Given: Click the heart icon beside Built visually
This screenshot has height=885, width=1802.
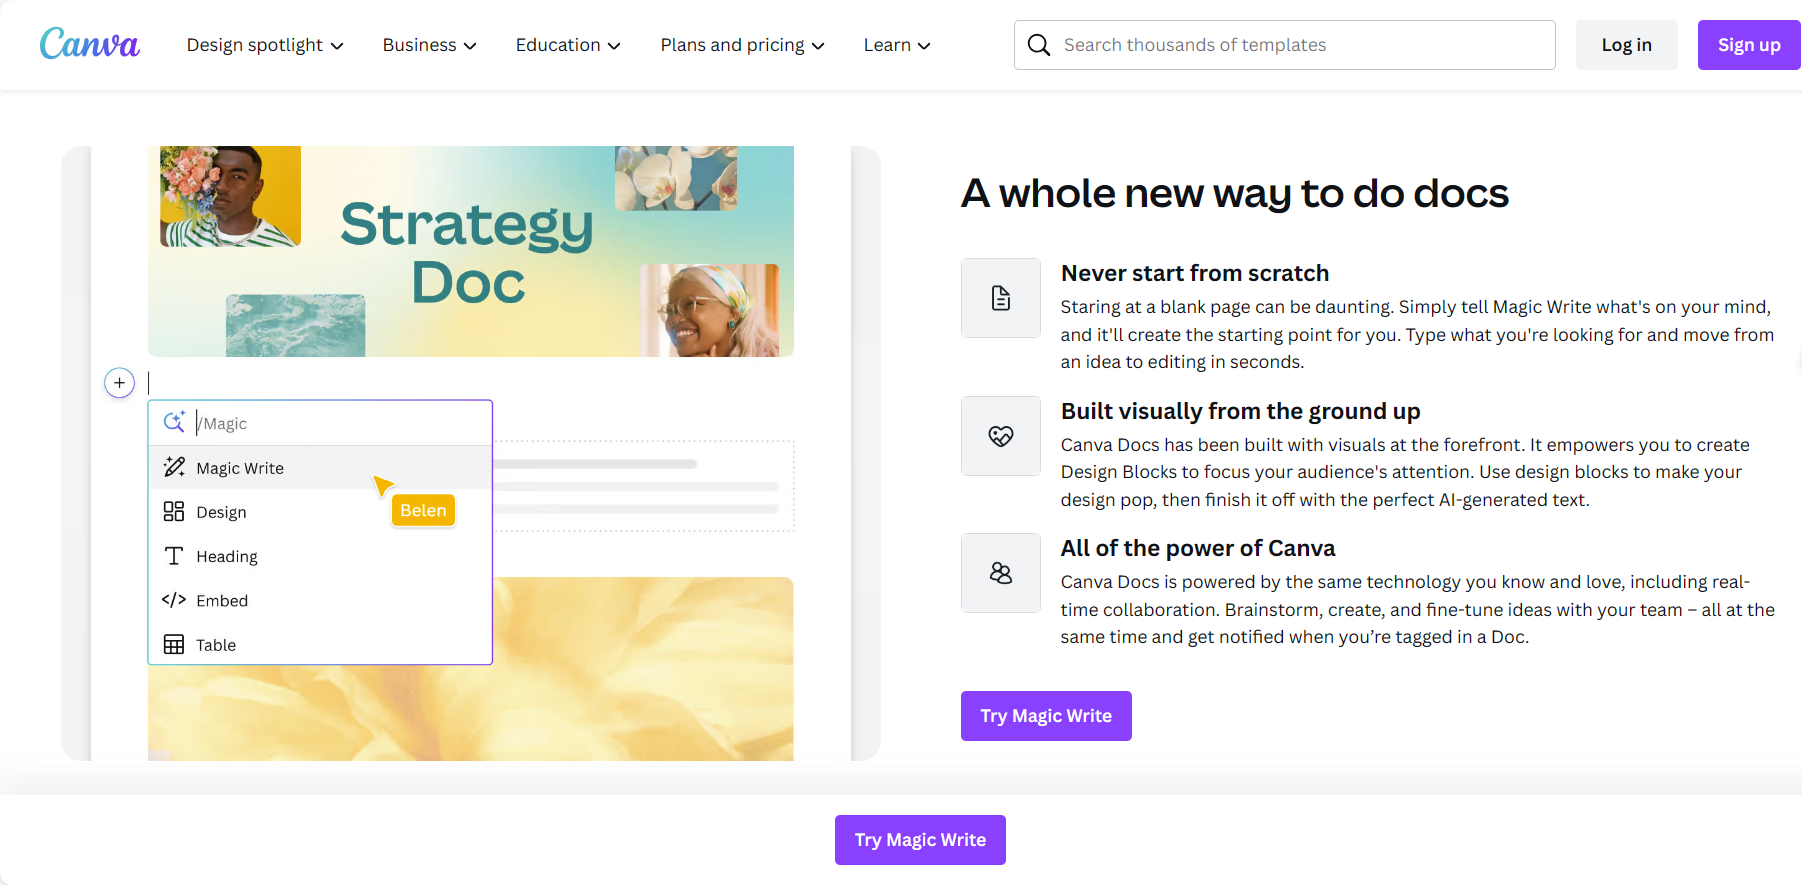Looking at the screenshot, I should coord(1001,436).
